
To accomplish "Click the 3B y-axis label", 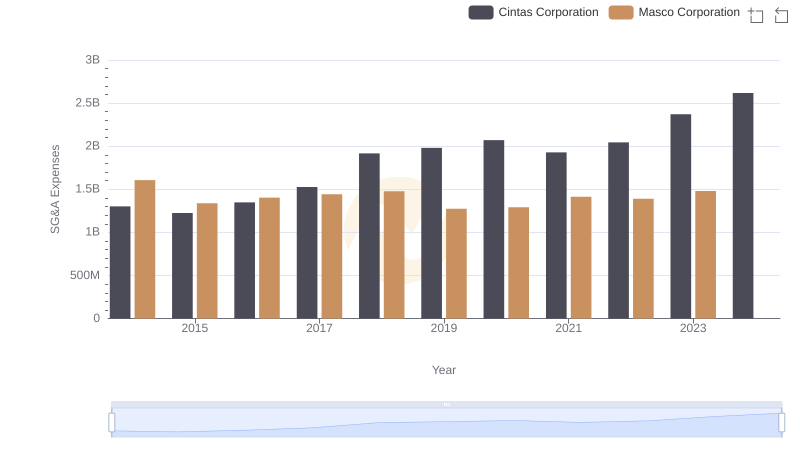I will tap(92, 60).
